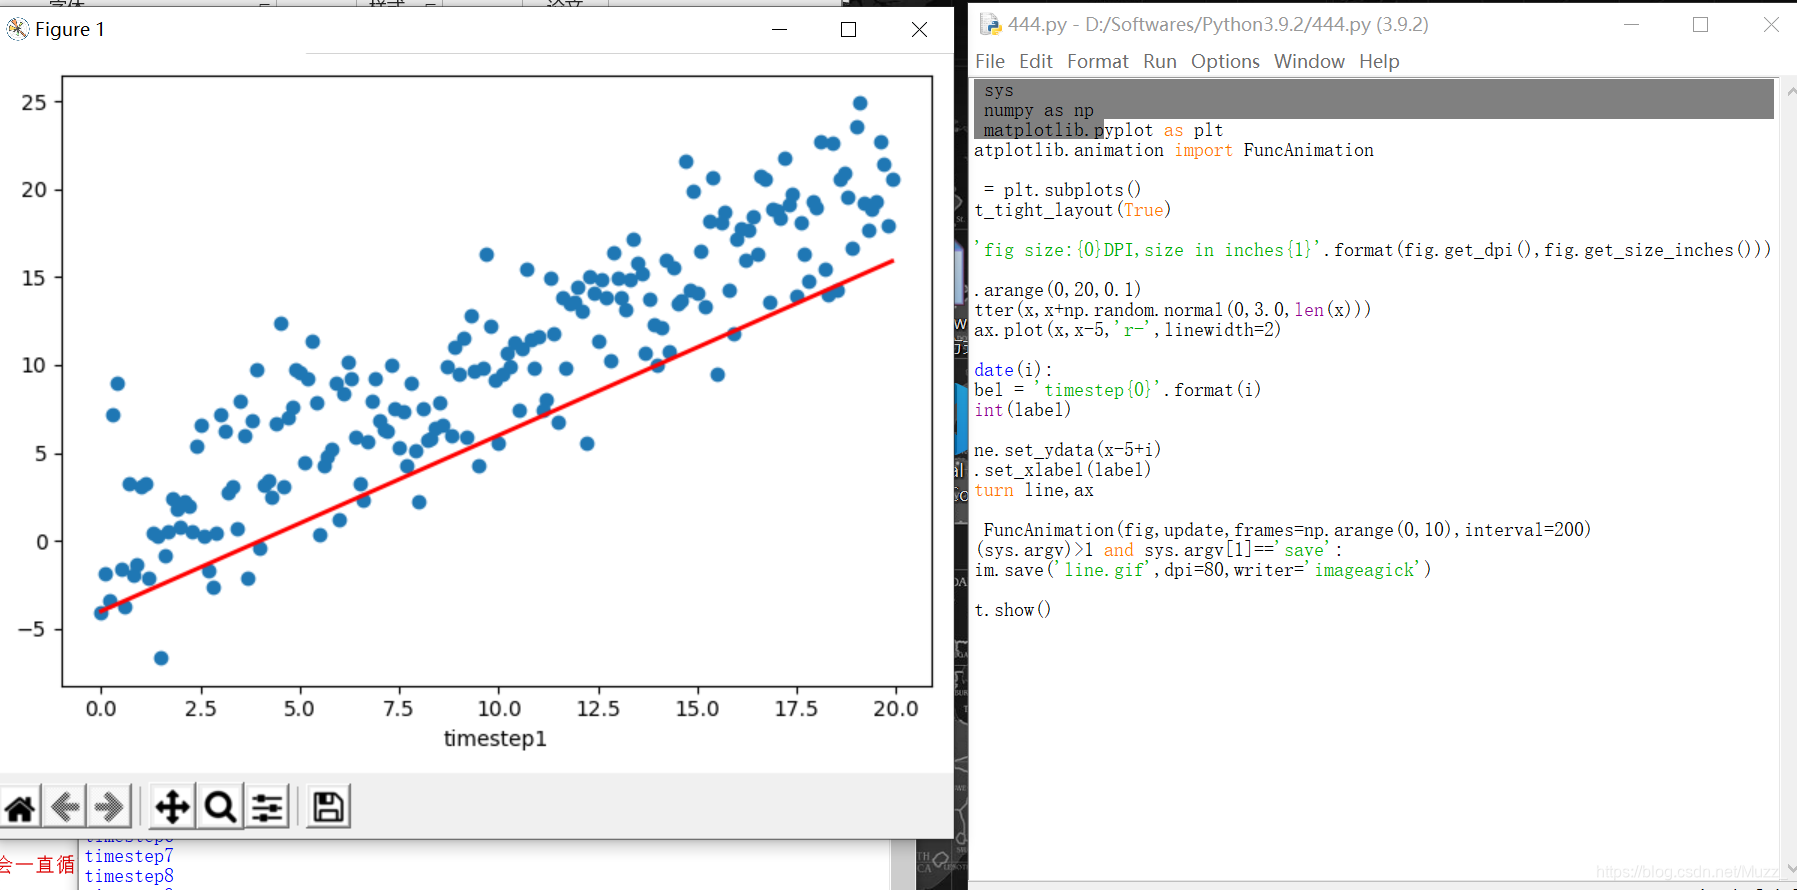Click y-axis tick label 25
Viewport: 1797px width, 890px height.
(34, 102)
